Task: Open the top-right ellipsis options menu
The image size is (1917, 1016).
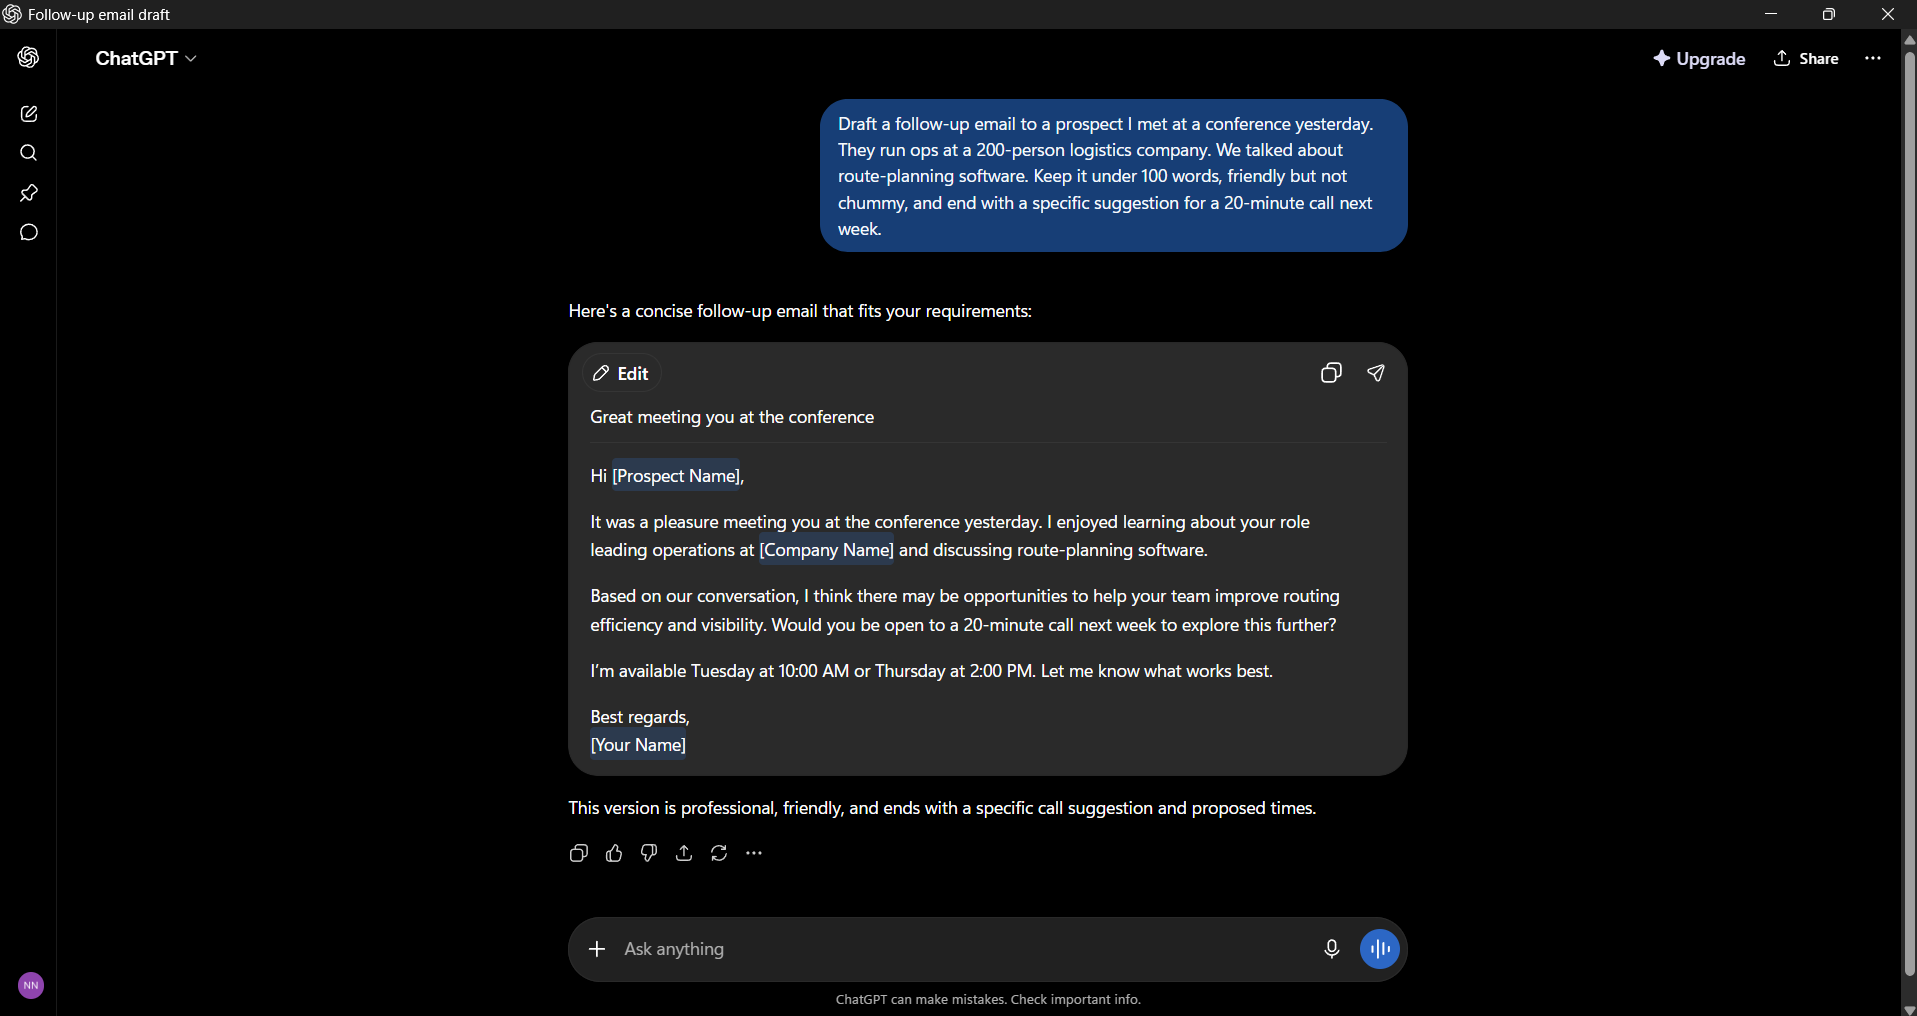Action: (x=1873, y=58)
